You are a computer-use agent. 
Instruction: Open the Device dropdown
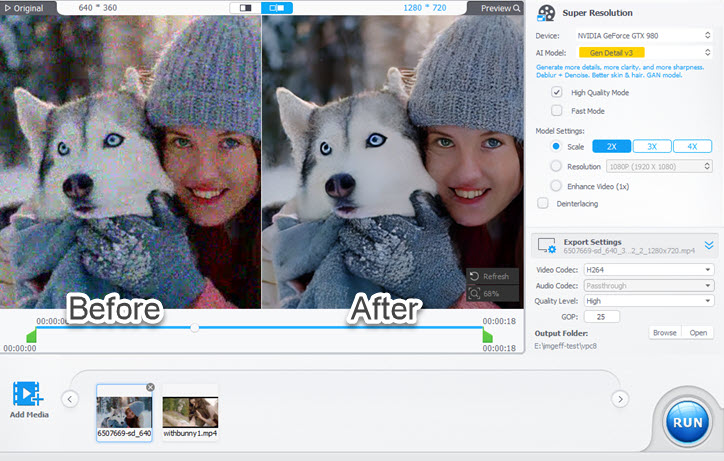click(x=644, y=36)
